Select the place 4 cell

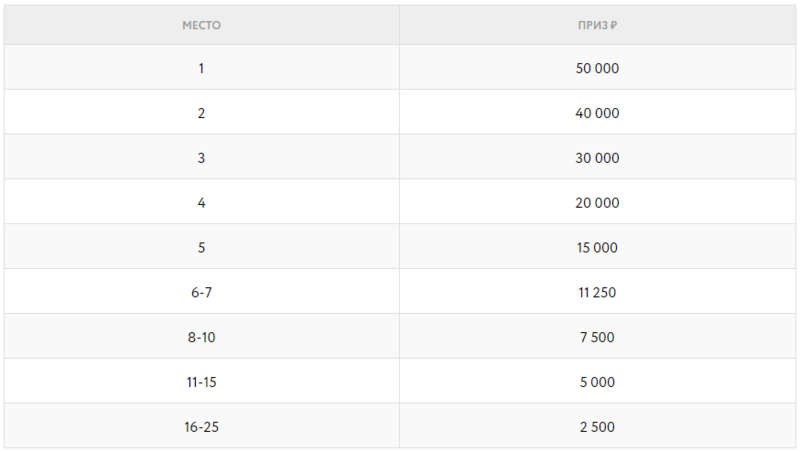click(x=202, y=202)
